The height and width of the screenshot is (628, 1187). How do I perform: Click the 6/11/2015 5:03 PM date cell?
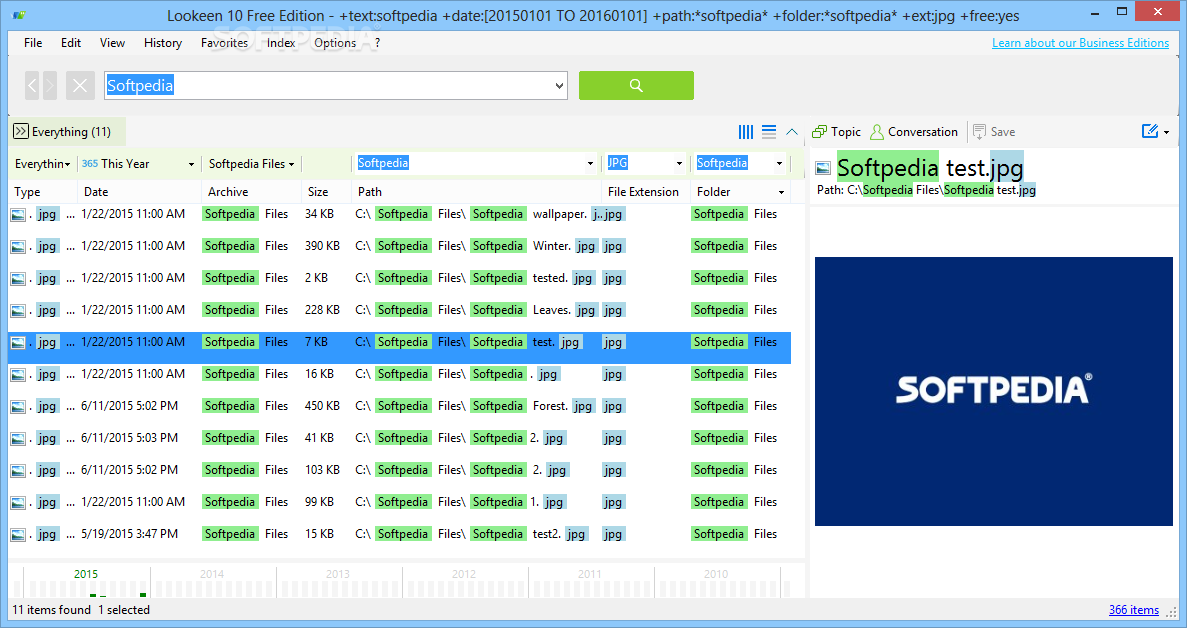point(129,438)
